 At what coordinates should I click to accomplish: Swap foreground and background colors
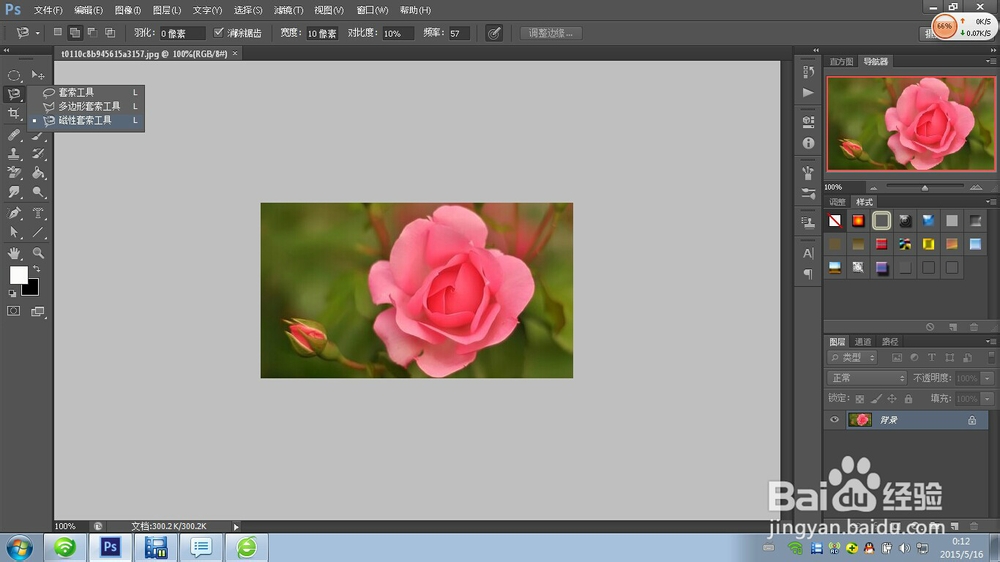pos(36,269)
